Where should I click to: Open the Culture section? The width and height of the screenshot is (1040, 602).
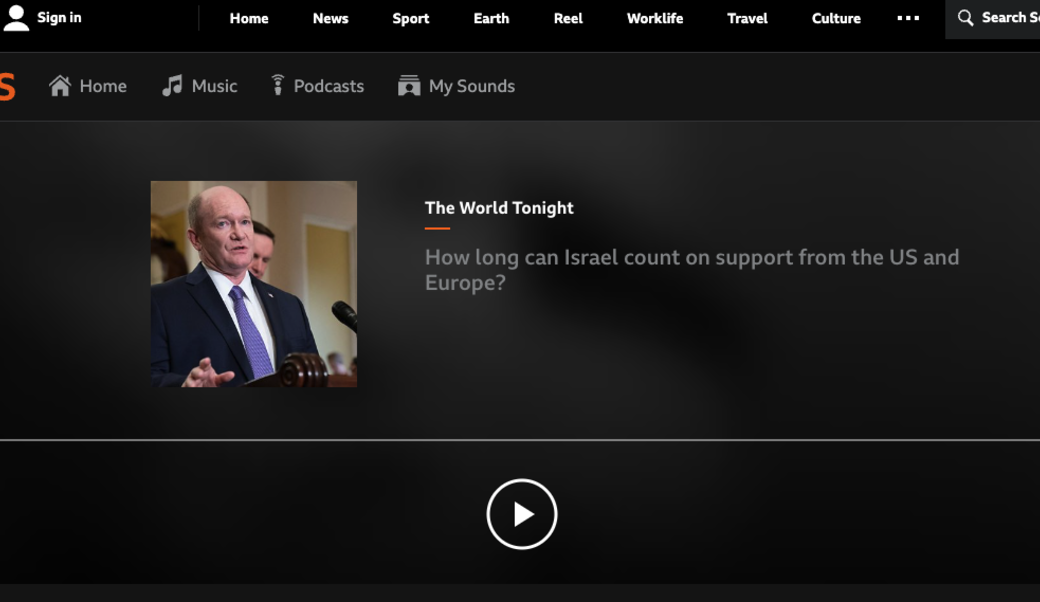point(836,18)
